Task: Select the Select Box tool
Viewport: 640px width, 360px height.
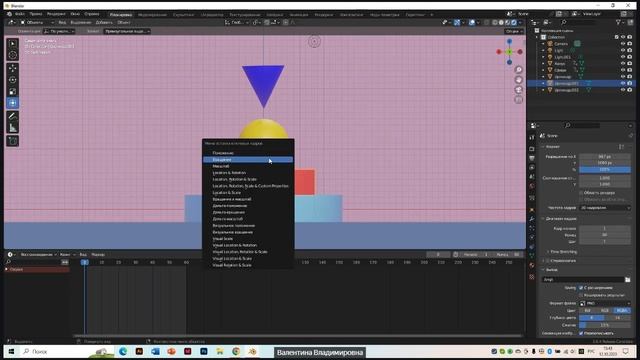Action: pos(13,44)
